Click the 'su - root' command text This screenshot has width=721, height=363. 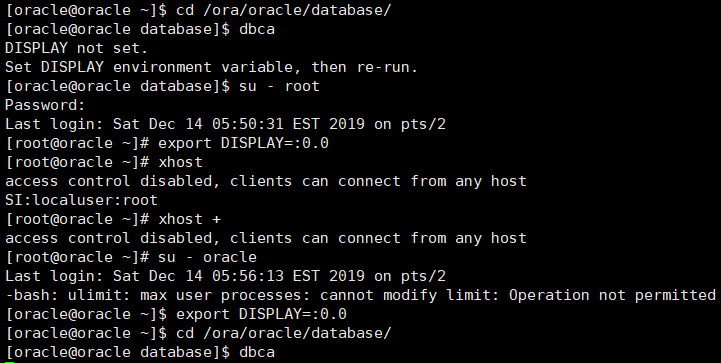(x=279, y=86)
